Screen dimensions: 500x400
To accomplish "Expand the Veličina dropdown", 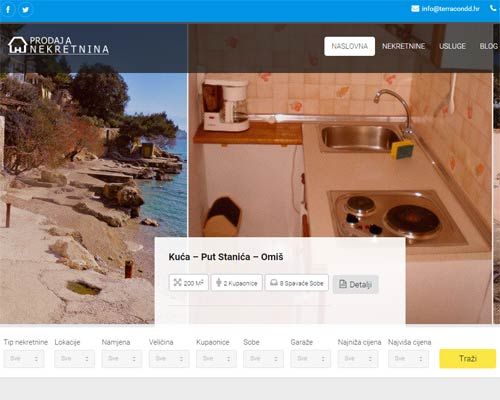I will pyautogui.click(x=169, y=359).
